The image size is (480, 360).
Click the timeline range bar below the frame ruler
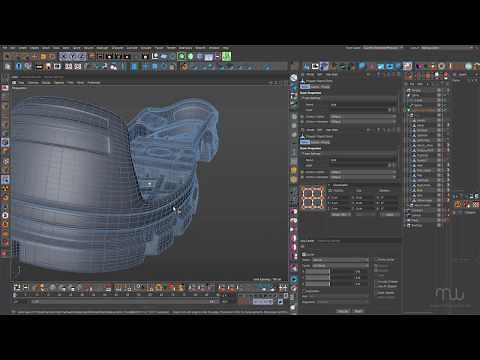coord(125,301)
